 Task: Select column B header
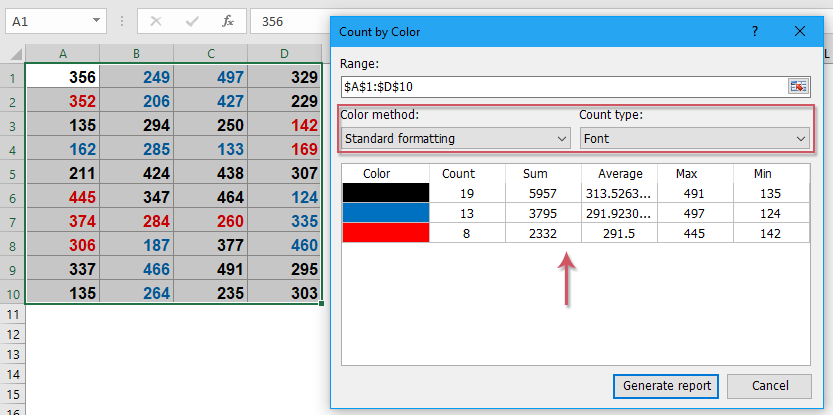137,54
